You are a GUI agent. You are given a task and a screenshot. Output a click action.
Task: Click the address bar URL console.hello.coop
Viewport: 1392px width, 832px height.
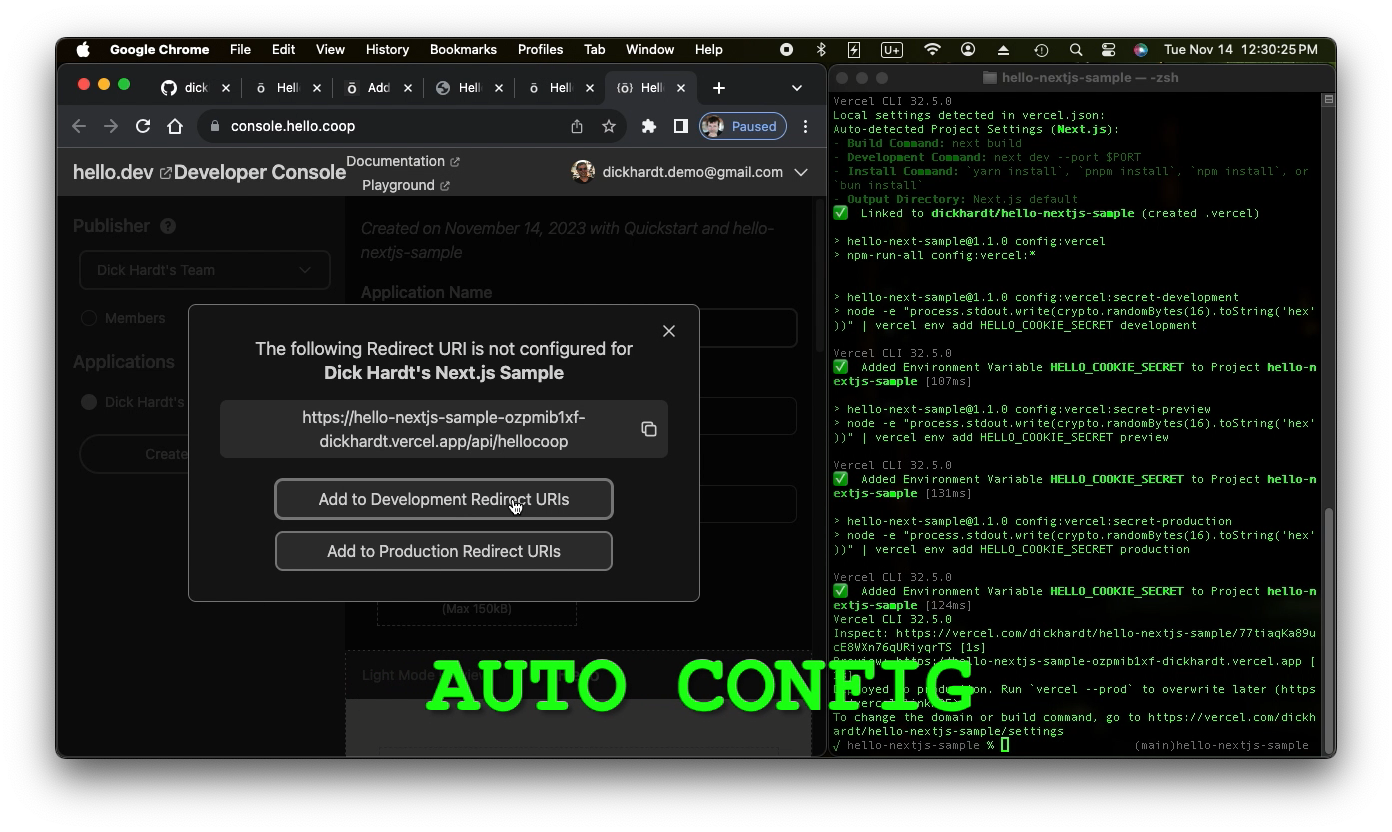point(293,126)
